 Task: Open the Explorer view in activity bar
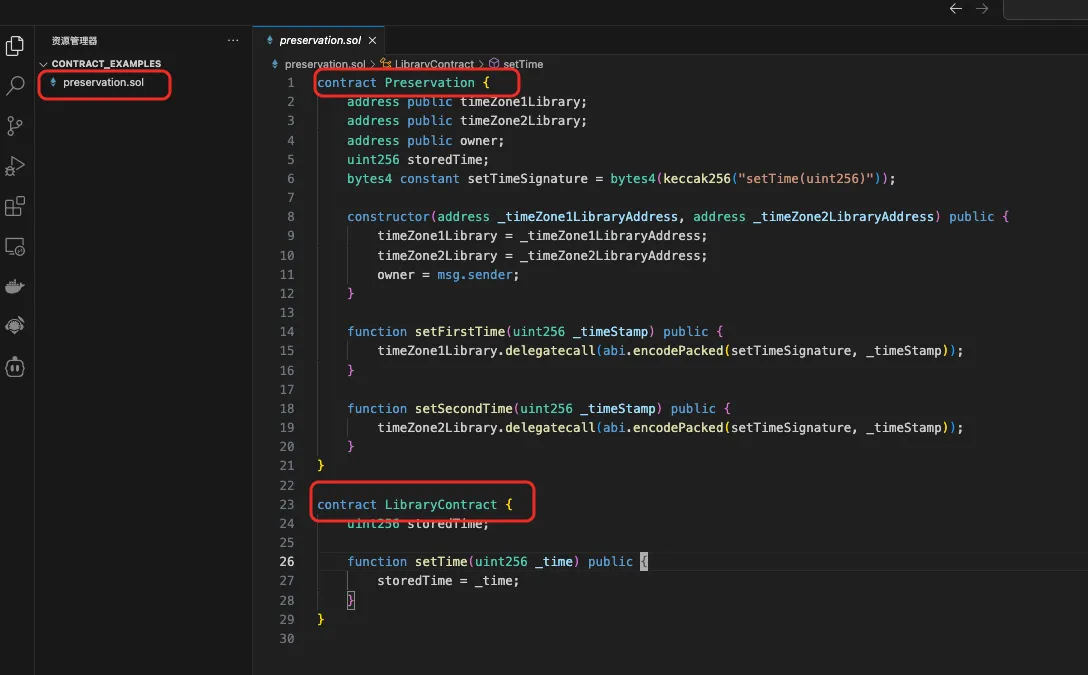click(15, 46)
